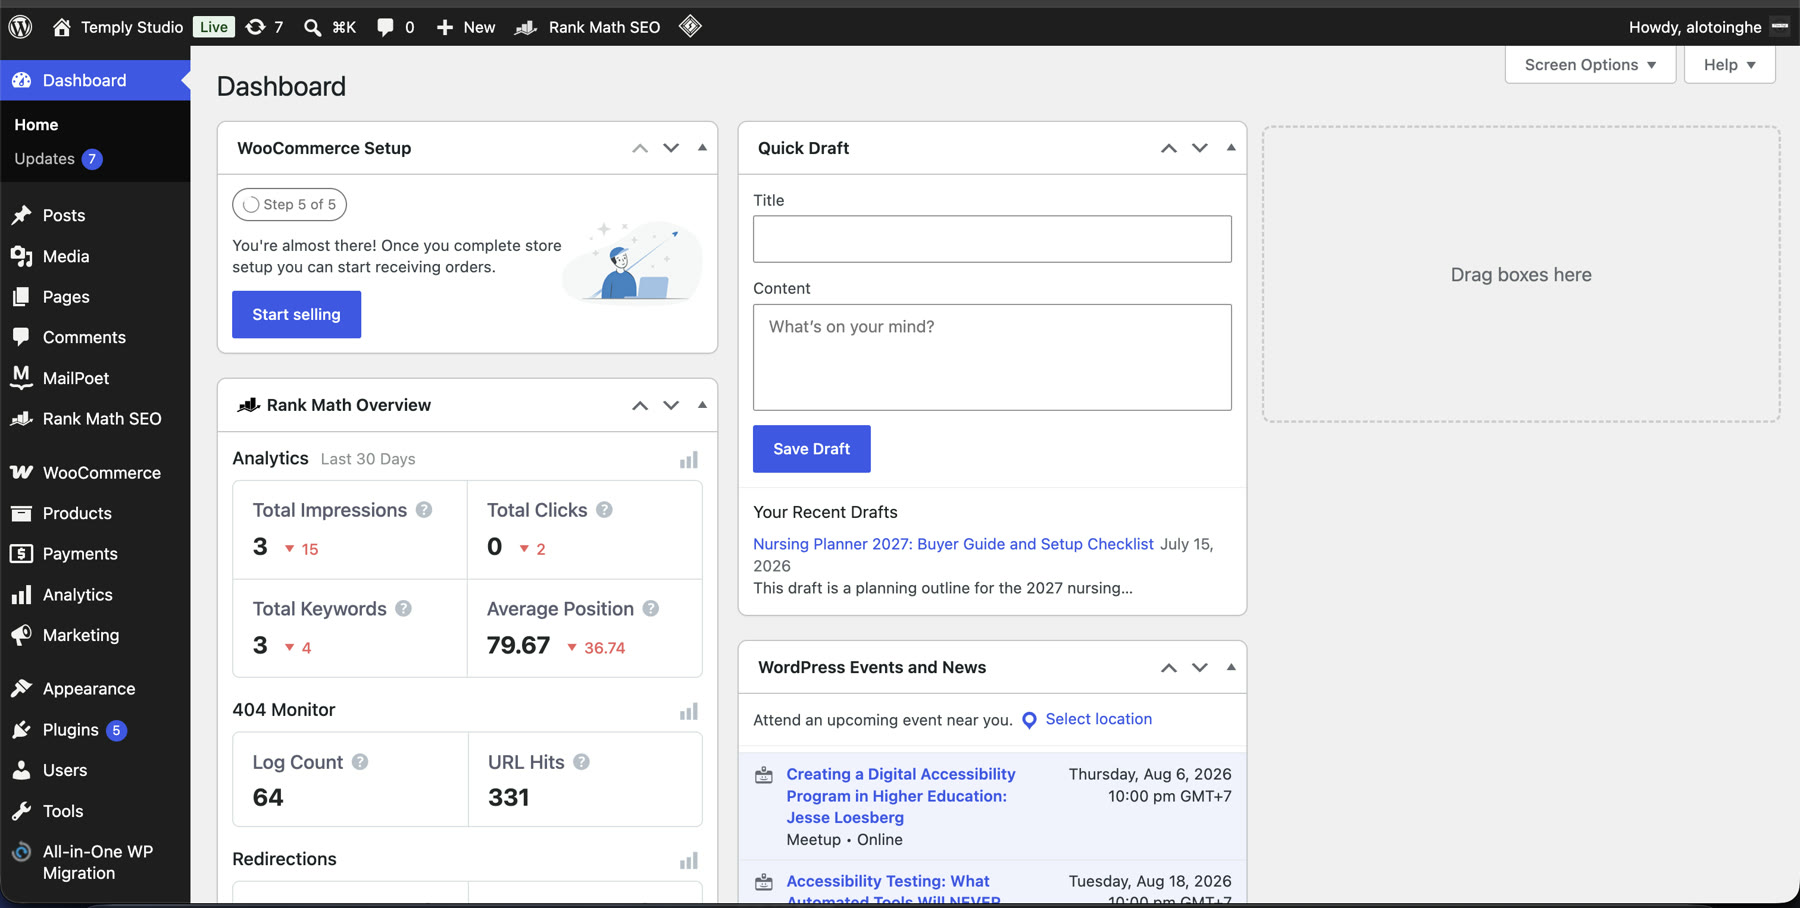Expand the Screen Options dropdown
The height and width of the screenshot is (908, 1800).
click(x=1590, y=65)
